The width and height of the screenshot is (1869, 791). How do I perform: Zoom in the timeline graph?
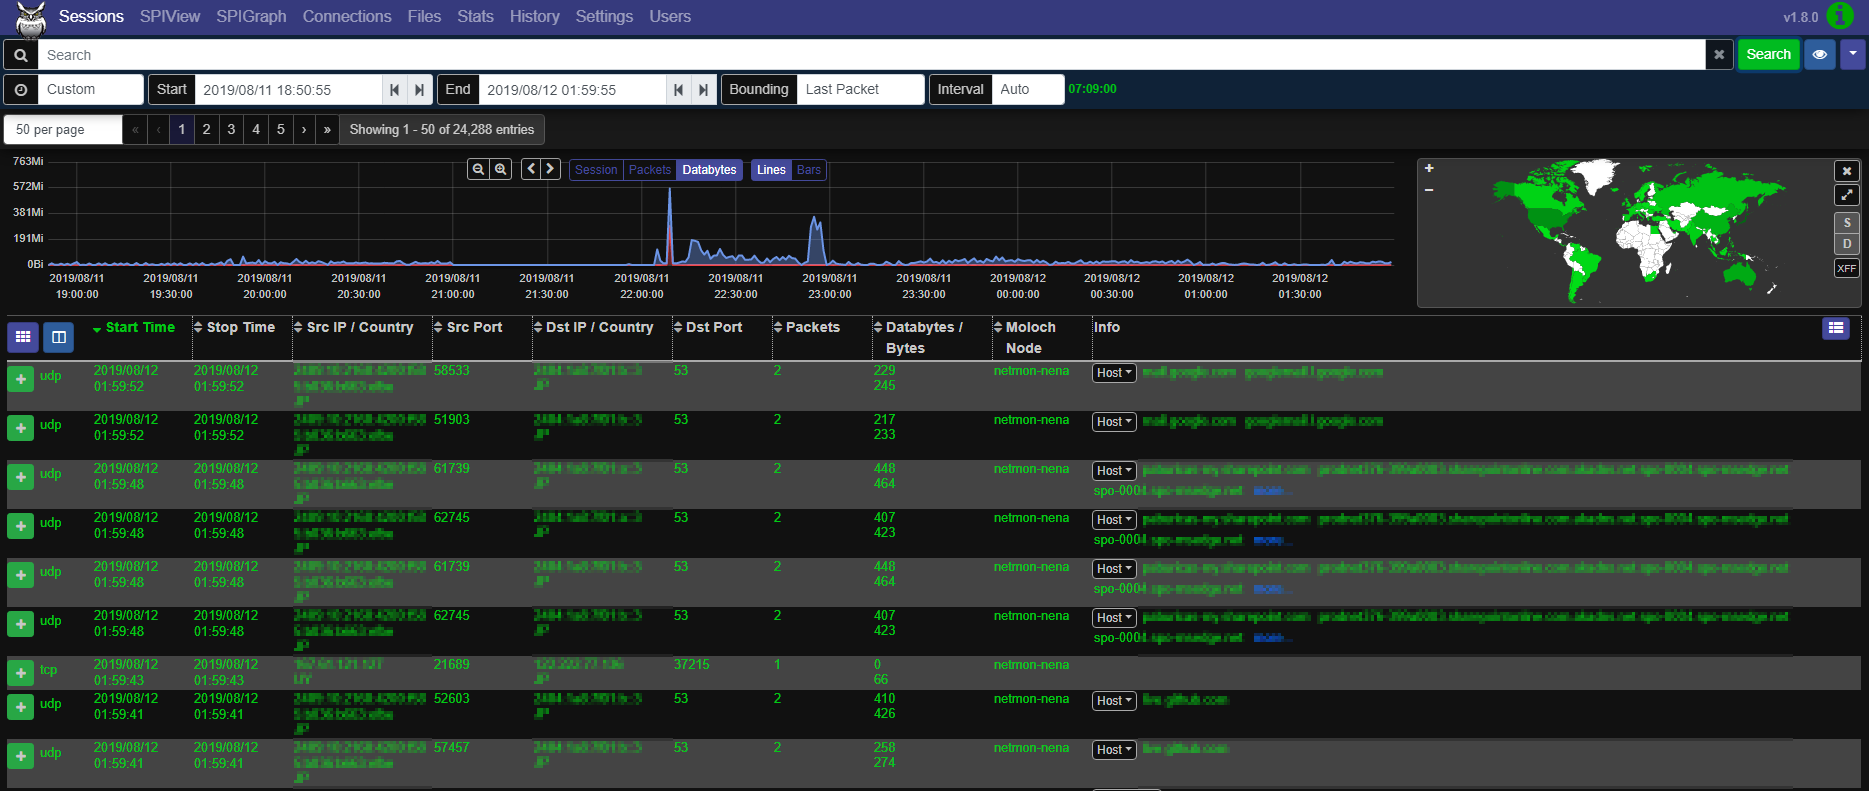501,170
